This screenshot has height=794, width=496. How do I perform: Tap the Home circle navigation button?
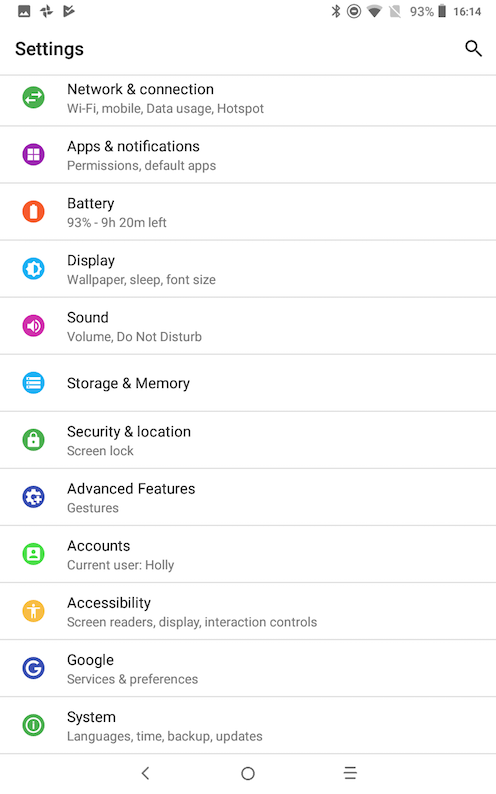pos(248,773)
